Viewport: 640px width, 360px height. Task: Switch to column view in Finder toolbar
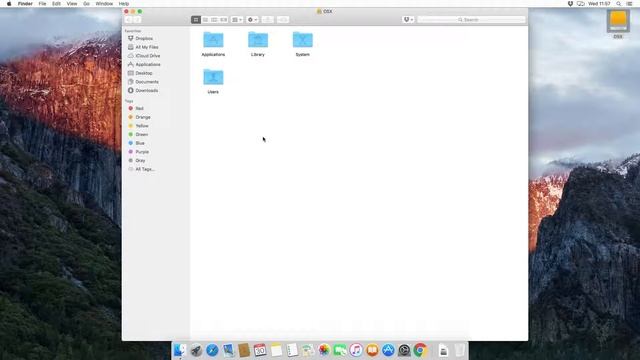(x=214, y=20)
